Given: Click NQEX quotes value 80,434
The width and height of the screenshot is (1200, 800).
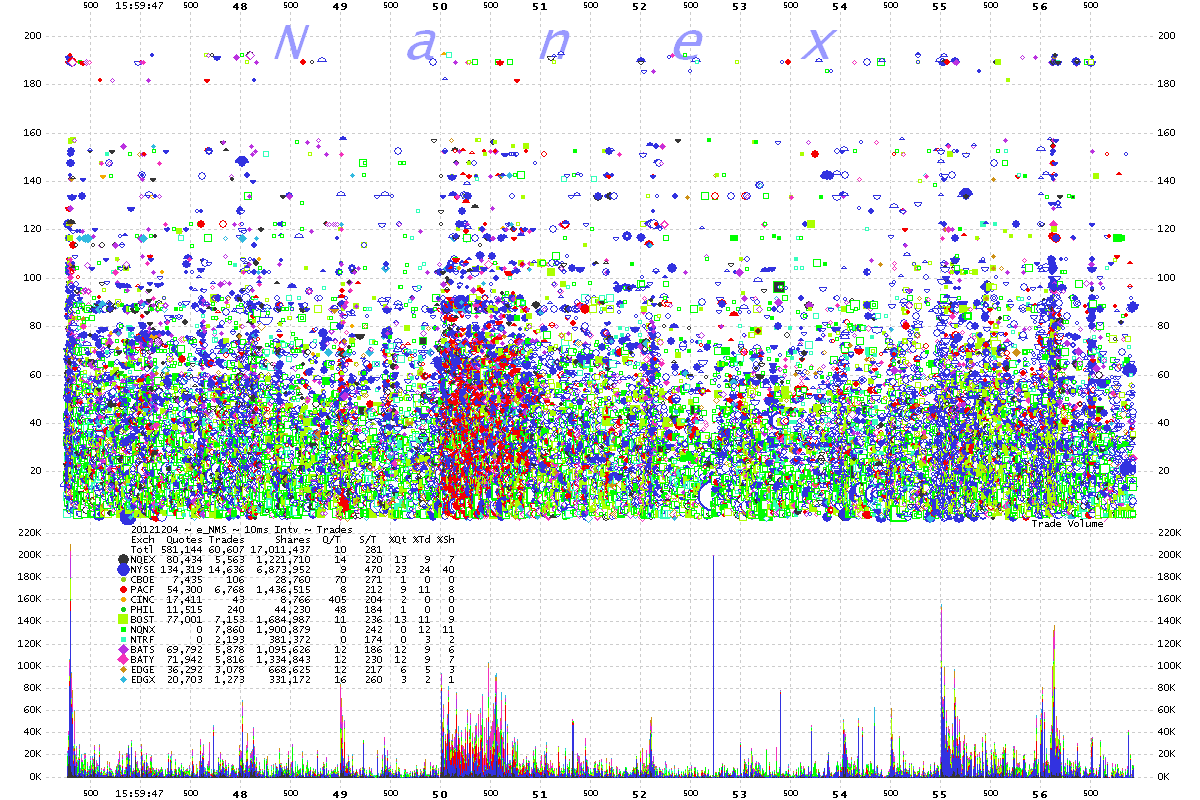Looking at the screenshot, I should (184, 560).
